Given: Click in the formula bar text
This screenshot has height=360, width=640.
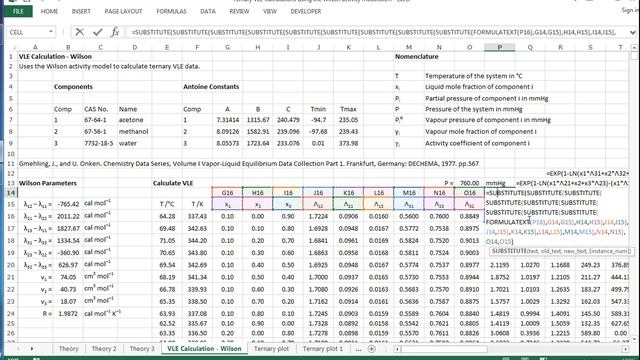Looking at the screenshot, I should (x=373, y=32).
